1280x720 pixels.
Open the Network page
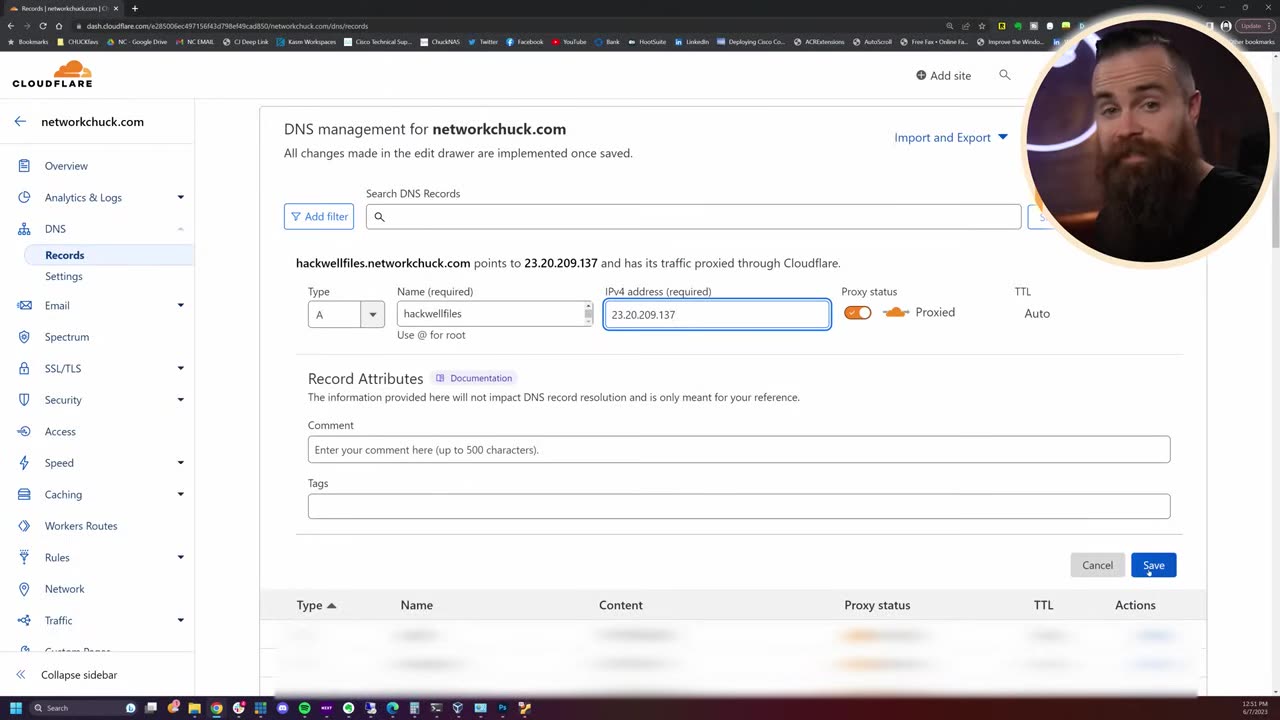65,589
